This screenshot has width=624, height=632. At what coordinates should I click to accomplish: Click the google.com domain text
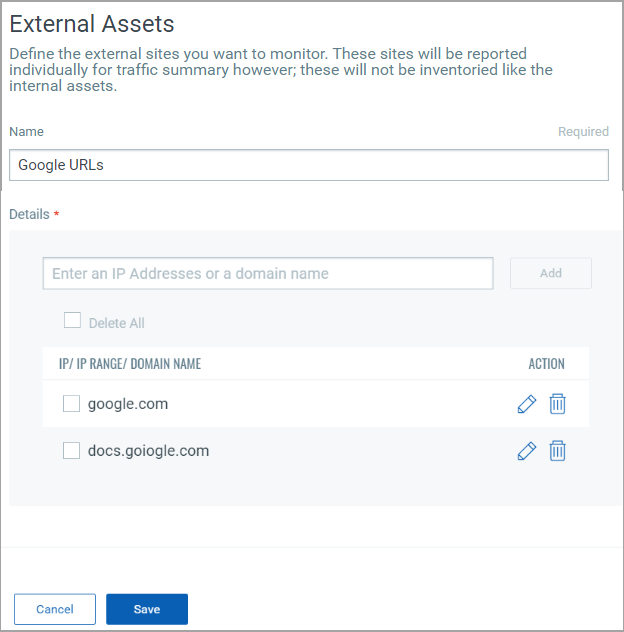coord(128,404)
